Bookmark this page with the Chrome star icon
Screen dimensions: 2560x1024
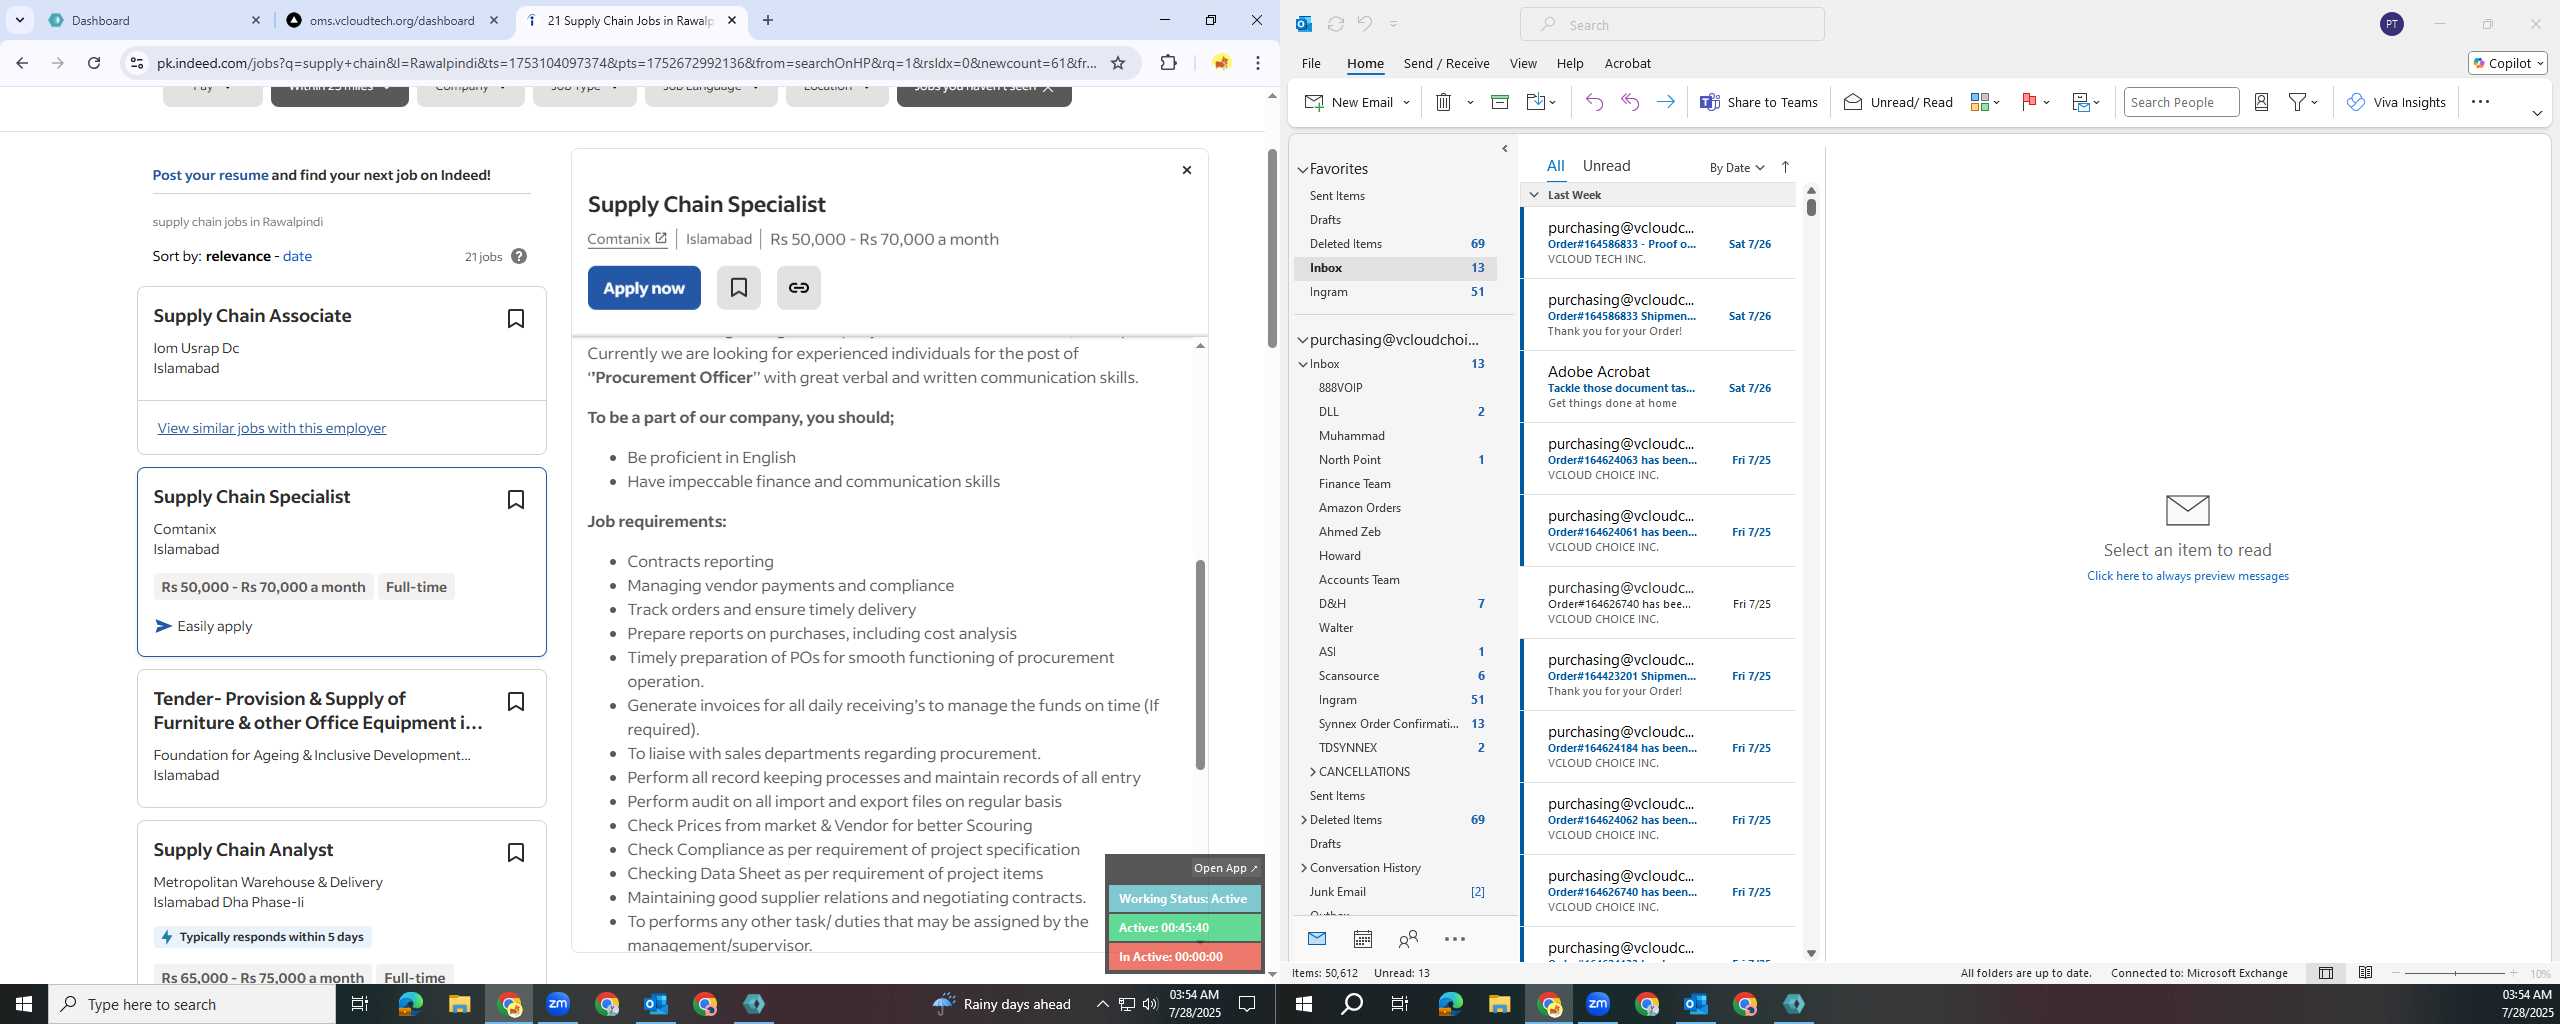[1118, 63]
